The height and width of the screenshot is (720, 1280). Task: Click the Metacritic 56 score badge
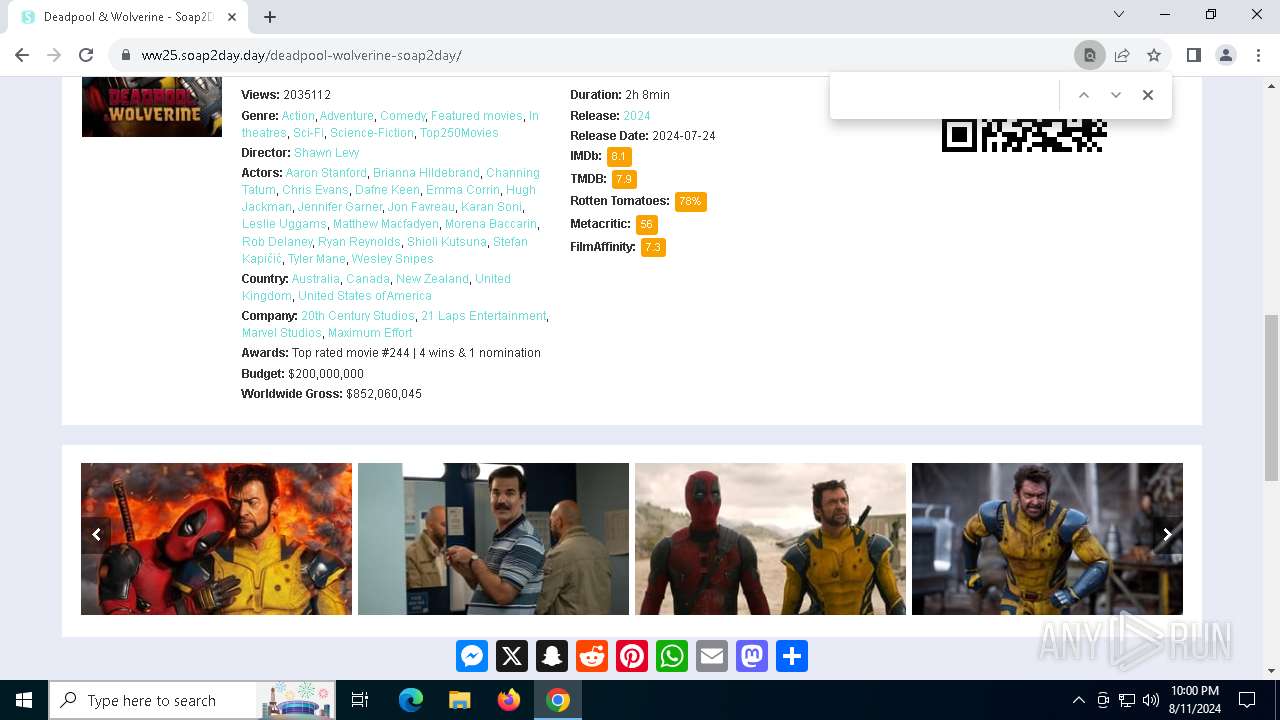click(x=647, y=225)
